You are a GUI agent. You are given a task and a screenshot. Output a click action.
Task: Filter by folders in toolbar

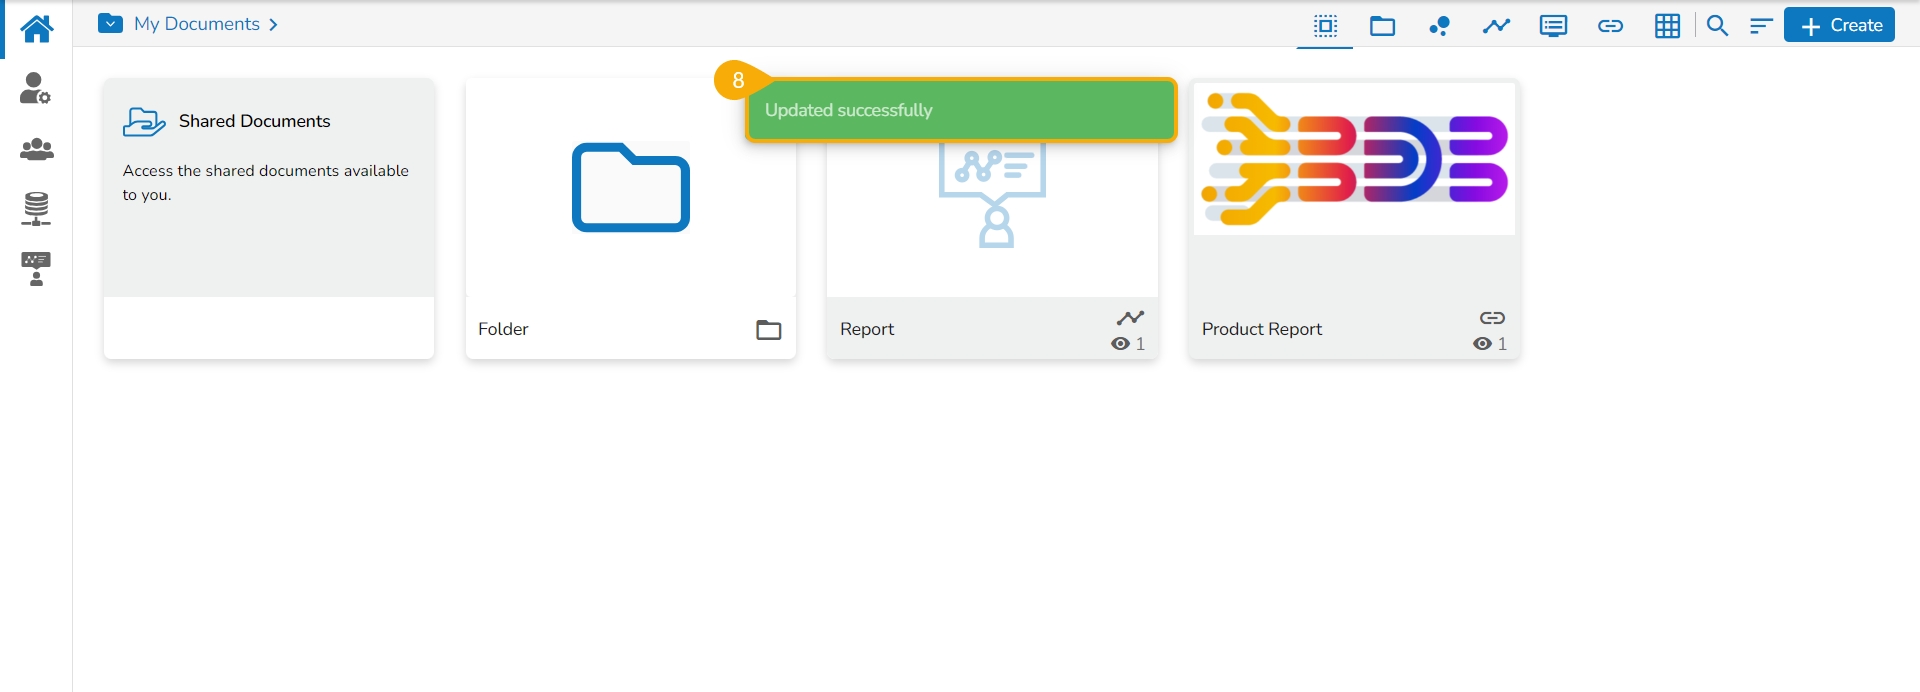[1383, 27]
